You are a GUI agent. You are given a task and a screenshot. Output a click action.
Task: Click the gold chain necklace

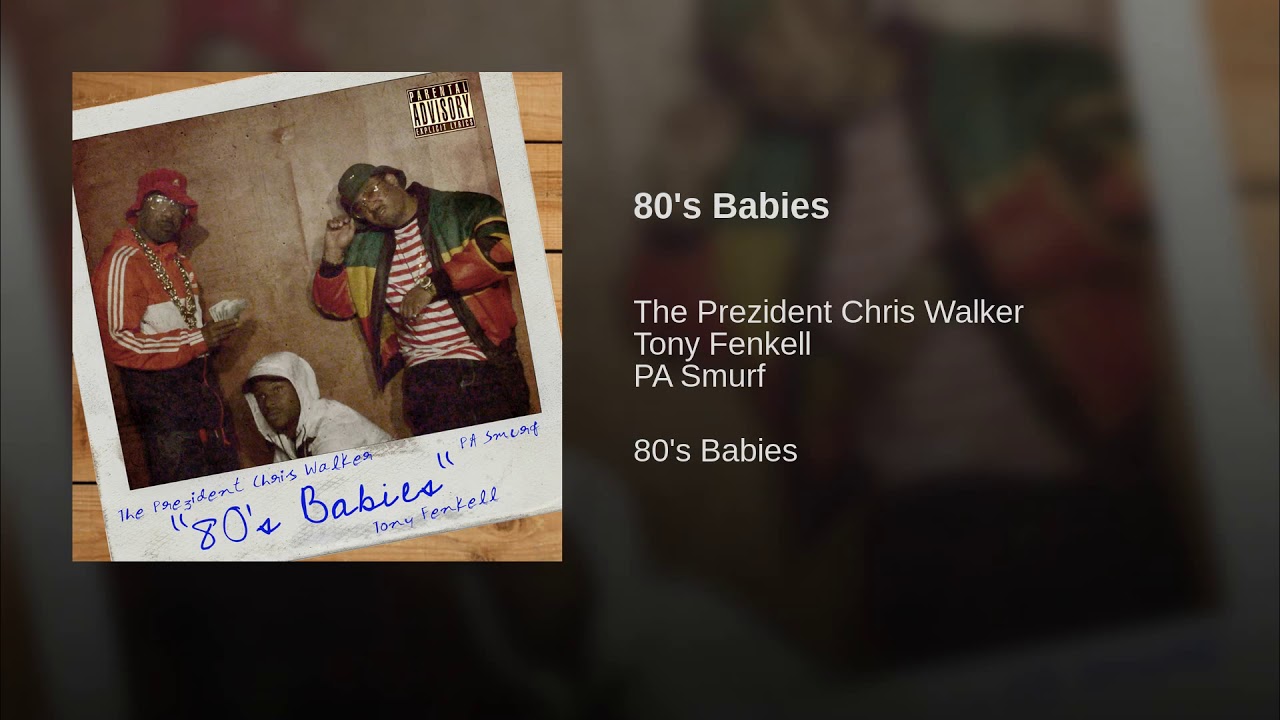167,274
